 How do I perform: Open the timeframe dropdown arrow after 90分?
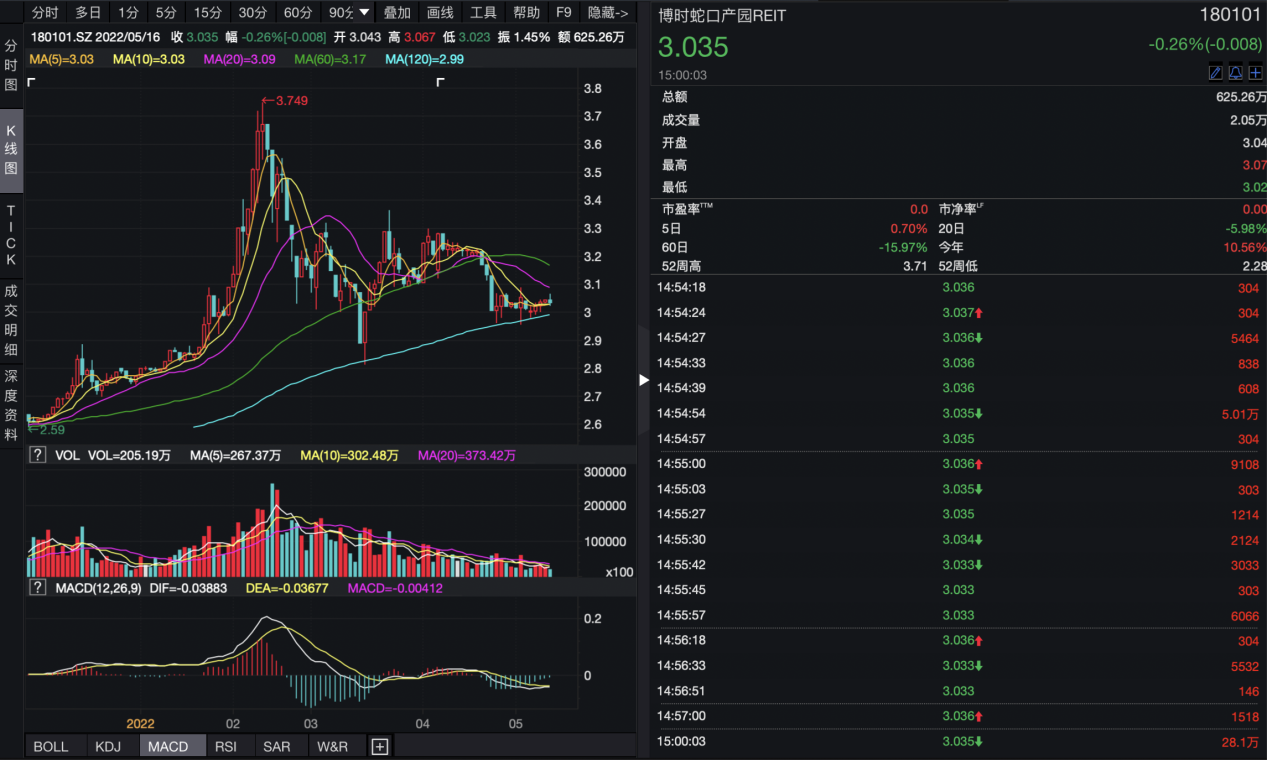[x=364, y=13]
